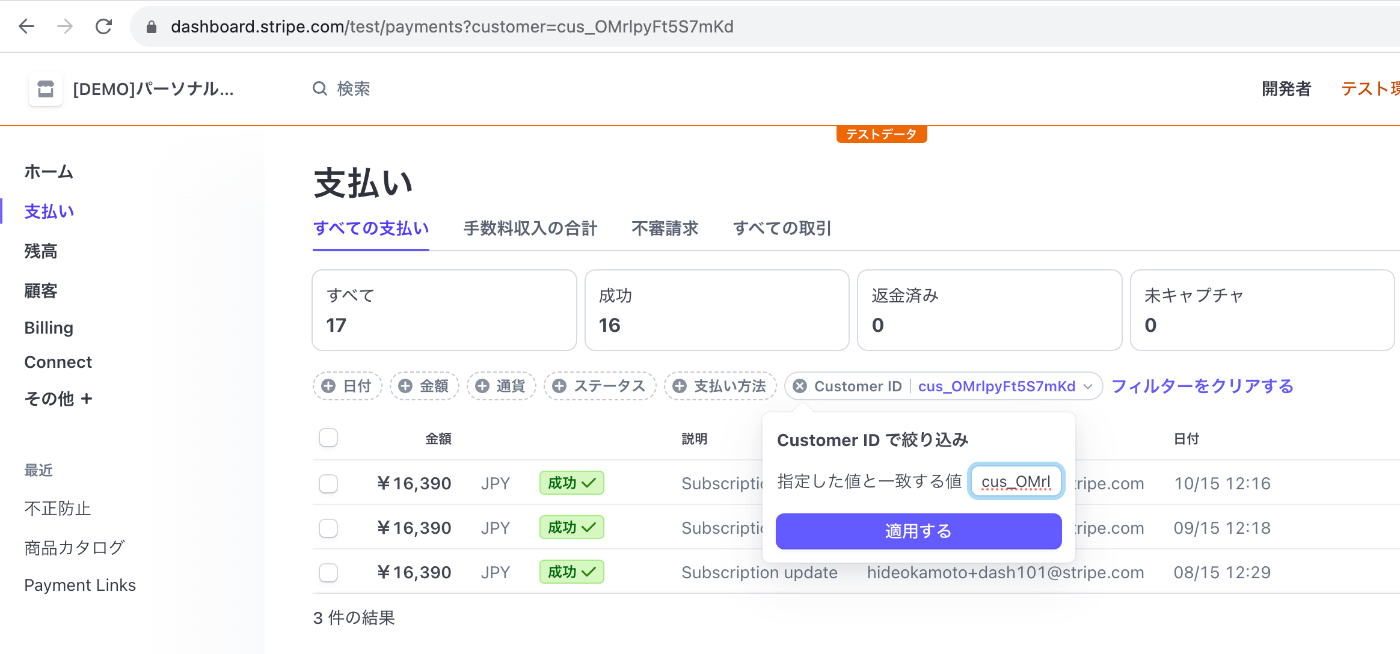
Task: Click the ¥16,390 amount in the 10/15 row
Action: point(414,484)
